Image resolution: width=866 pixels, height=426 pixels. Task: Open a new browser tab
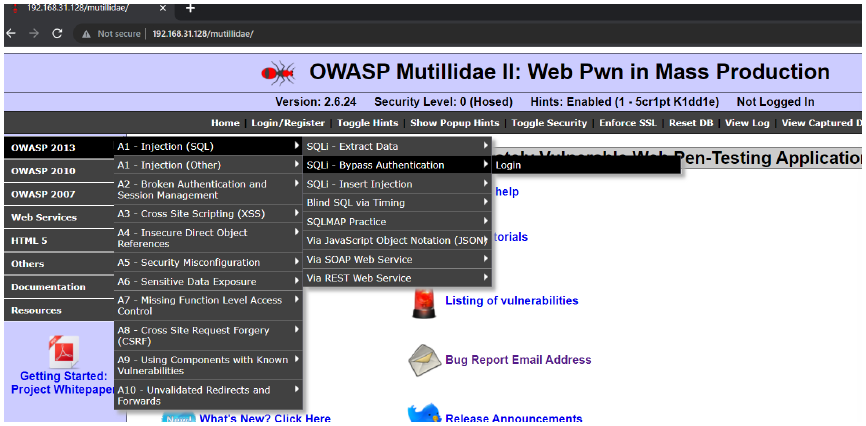coord(190,8)
